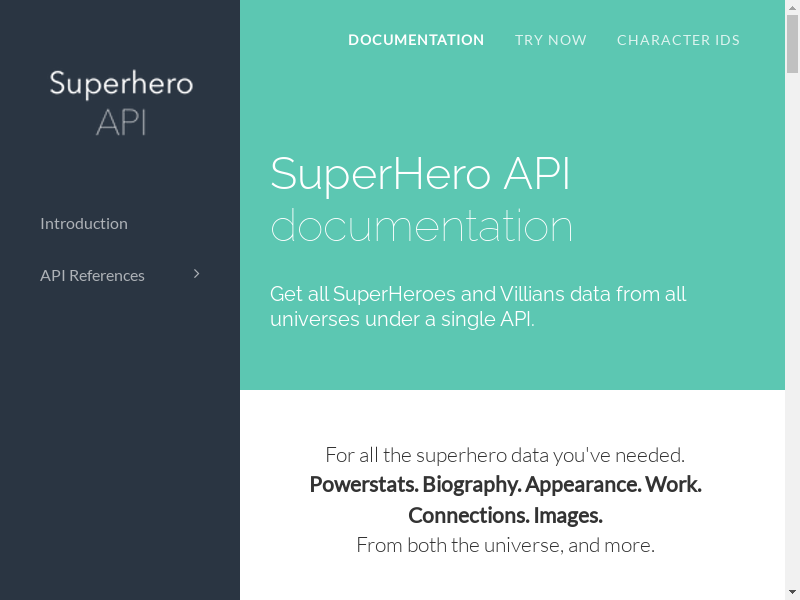Screen dimensions: 800x600
Task: Click "From both the universe, and more."
Action: [505, 546]
